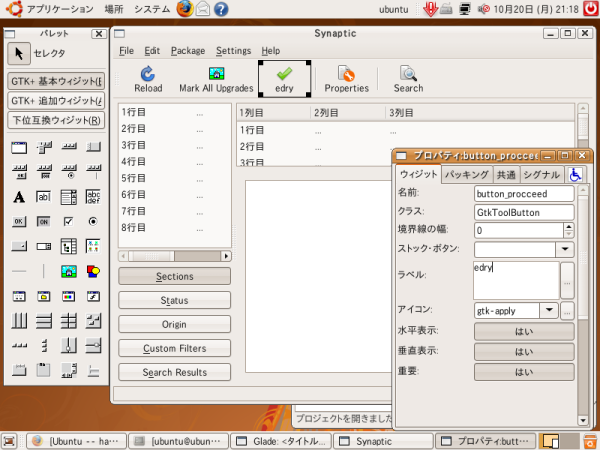600x450 pixels.
Task: Decrease 境界線の幅 with the down arrow
Action: (x=569, y=234)
